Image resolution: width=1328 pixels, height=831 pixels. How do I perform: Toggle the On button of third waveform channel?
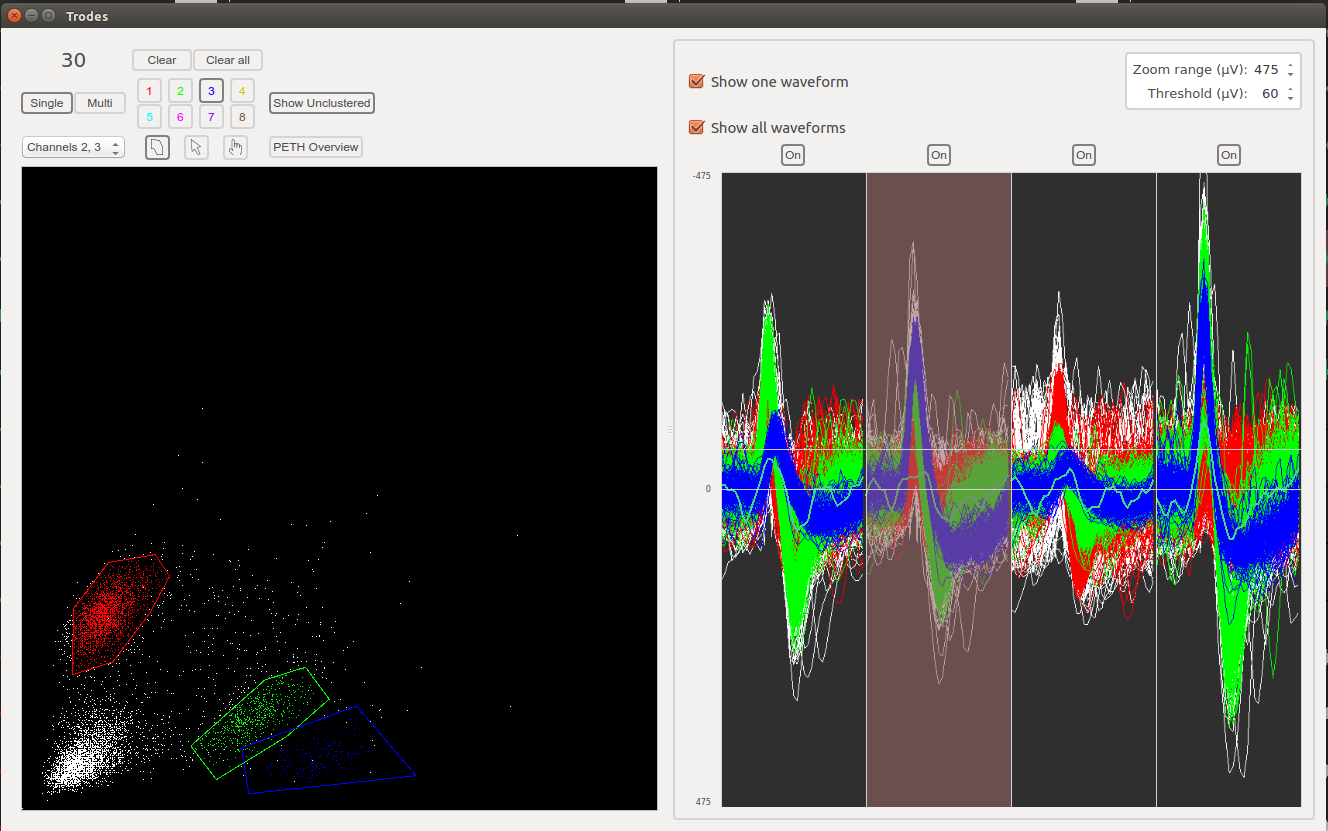point(1083,155)
